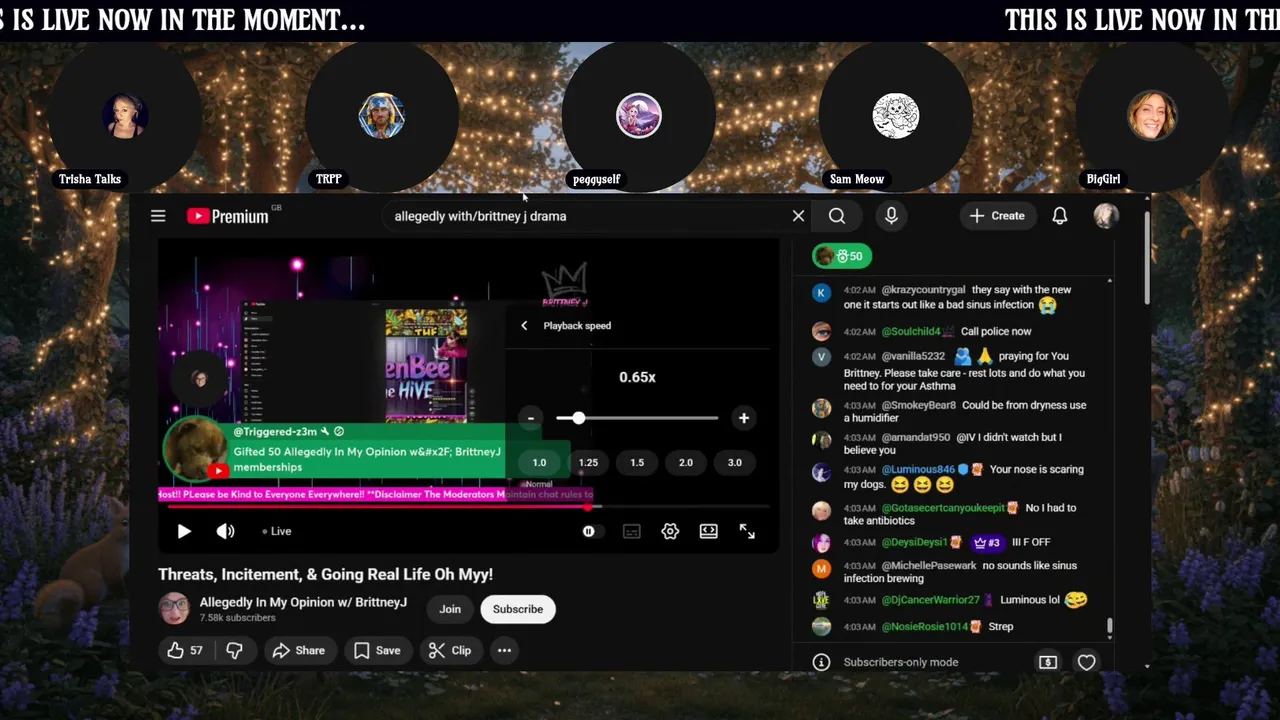Select the 2.0 speed preset

click(686, 462)
